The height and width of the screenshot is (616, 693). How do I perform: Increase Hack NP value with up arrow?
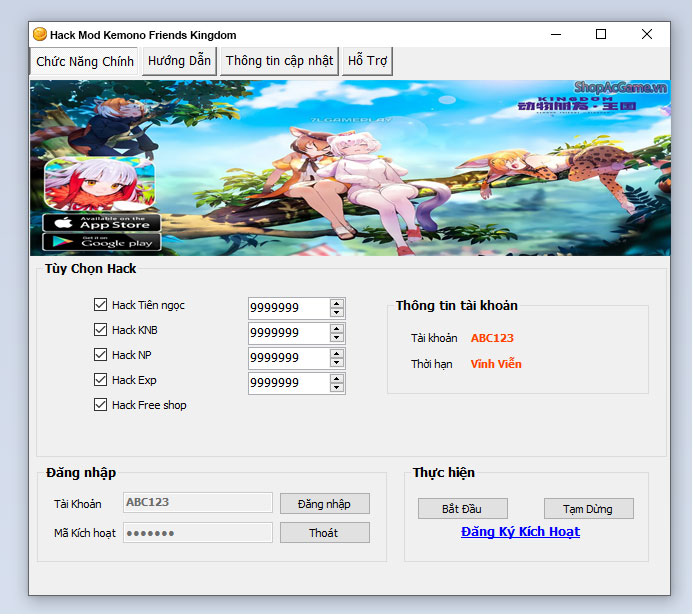click(337, 353)
